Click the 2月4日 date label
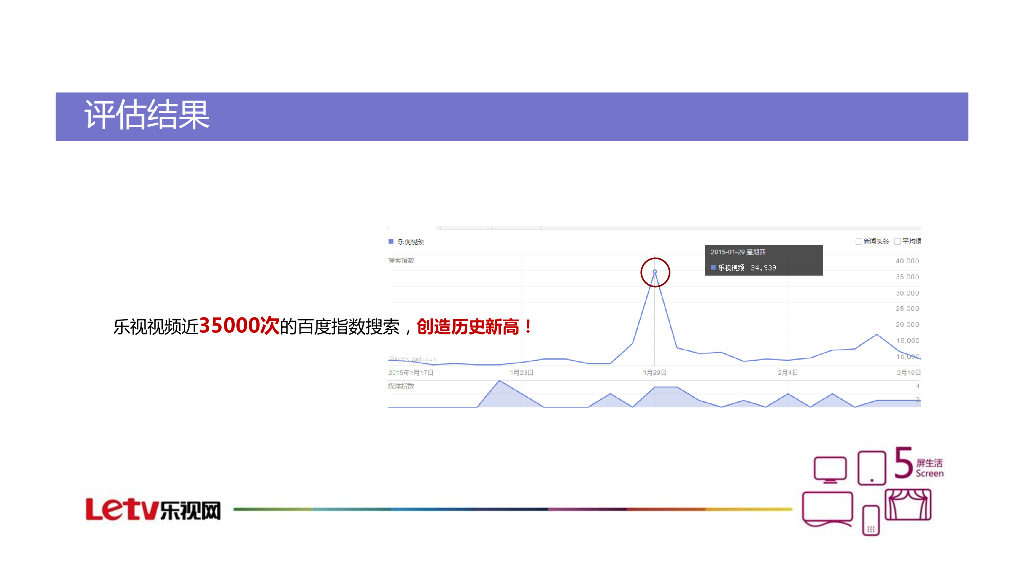The width and height of the screenshot is (1024, 576). [787, 373]
